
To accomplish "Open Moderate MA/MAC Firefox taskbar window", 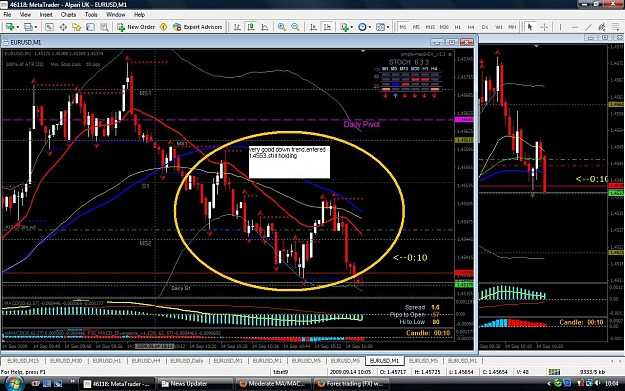I will [x=273, y=384].
